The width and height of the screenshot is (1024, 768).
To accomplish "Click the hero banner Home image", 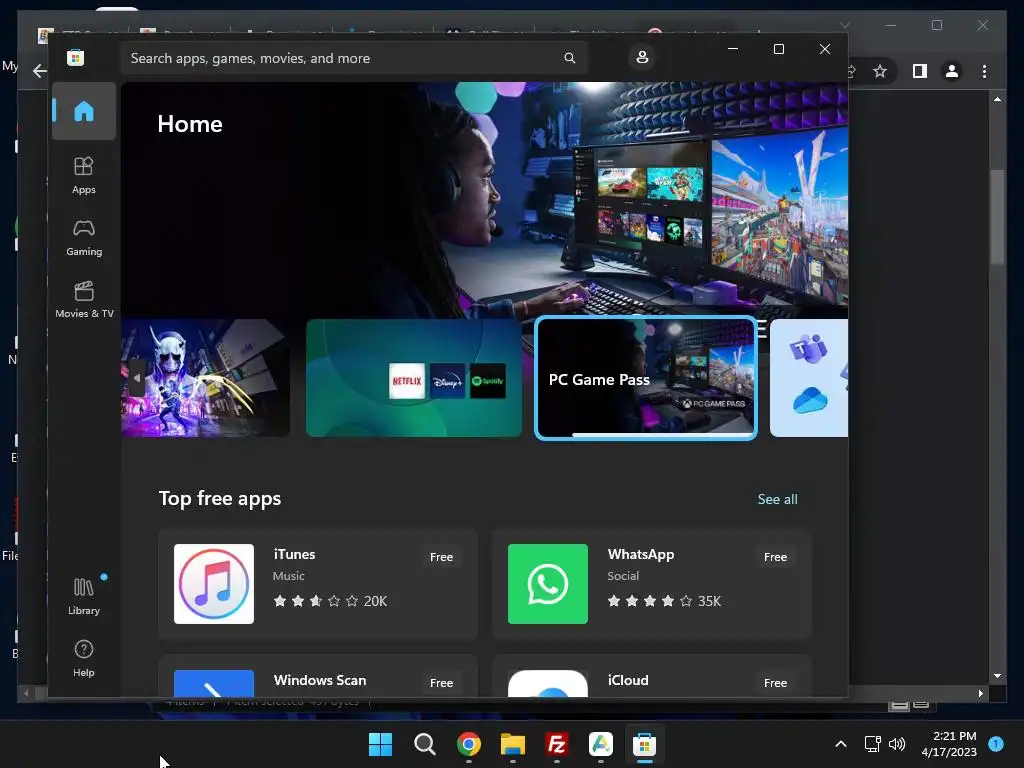I will [485, 200].
